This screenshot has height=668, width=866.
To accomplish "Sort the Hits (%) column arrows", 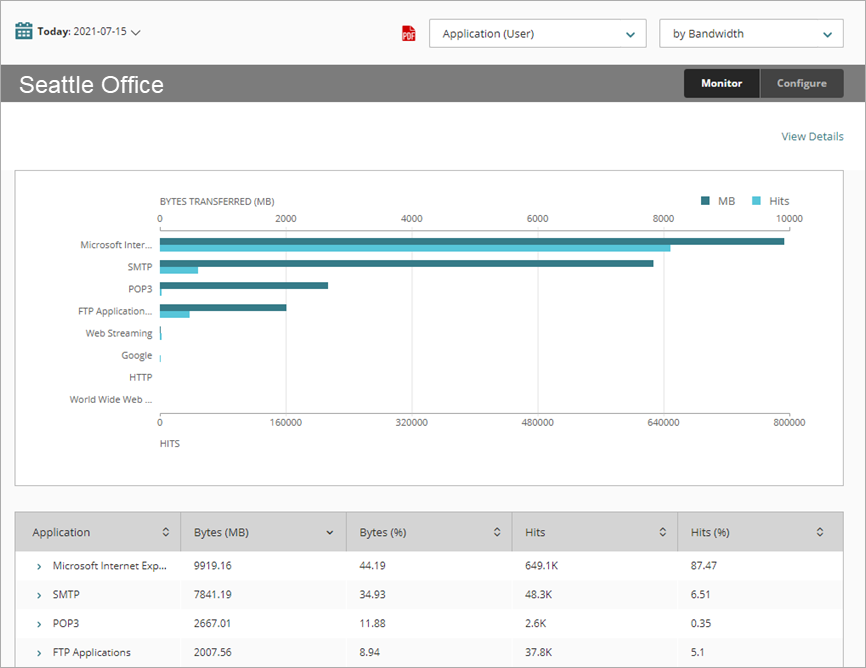I will tap(820, 532).
